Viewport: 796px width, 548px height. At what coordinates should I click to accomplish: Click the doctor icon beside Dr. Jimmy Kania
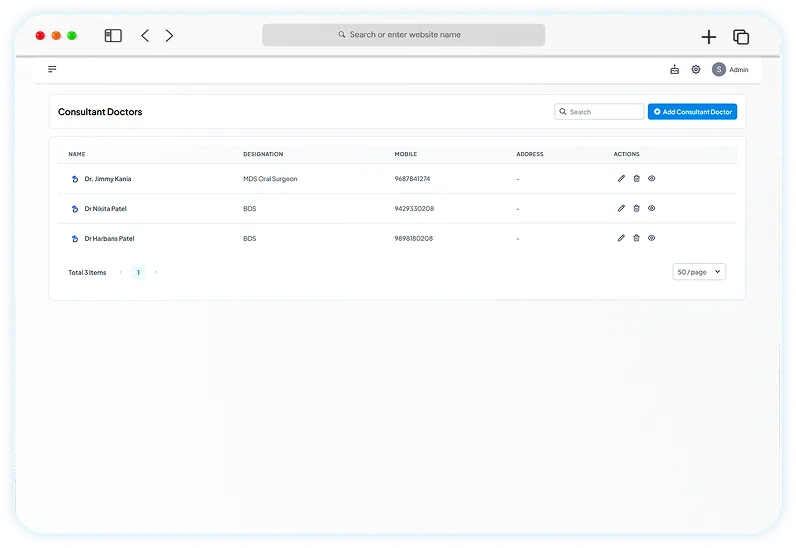coord(75,179)
